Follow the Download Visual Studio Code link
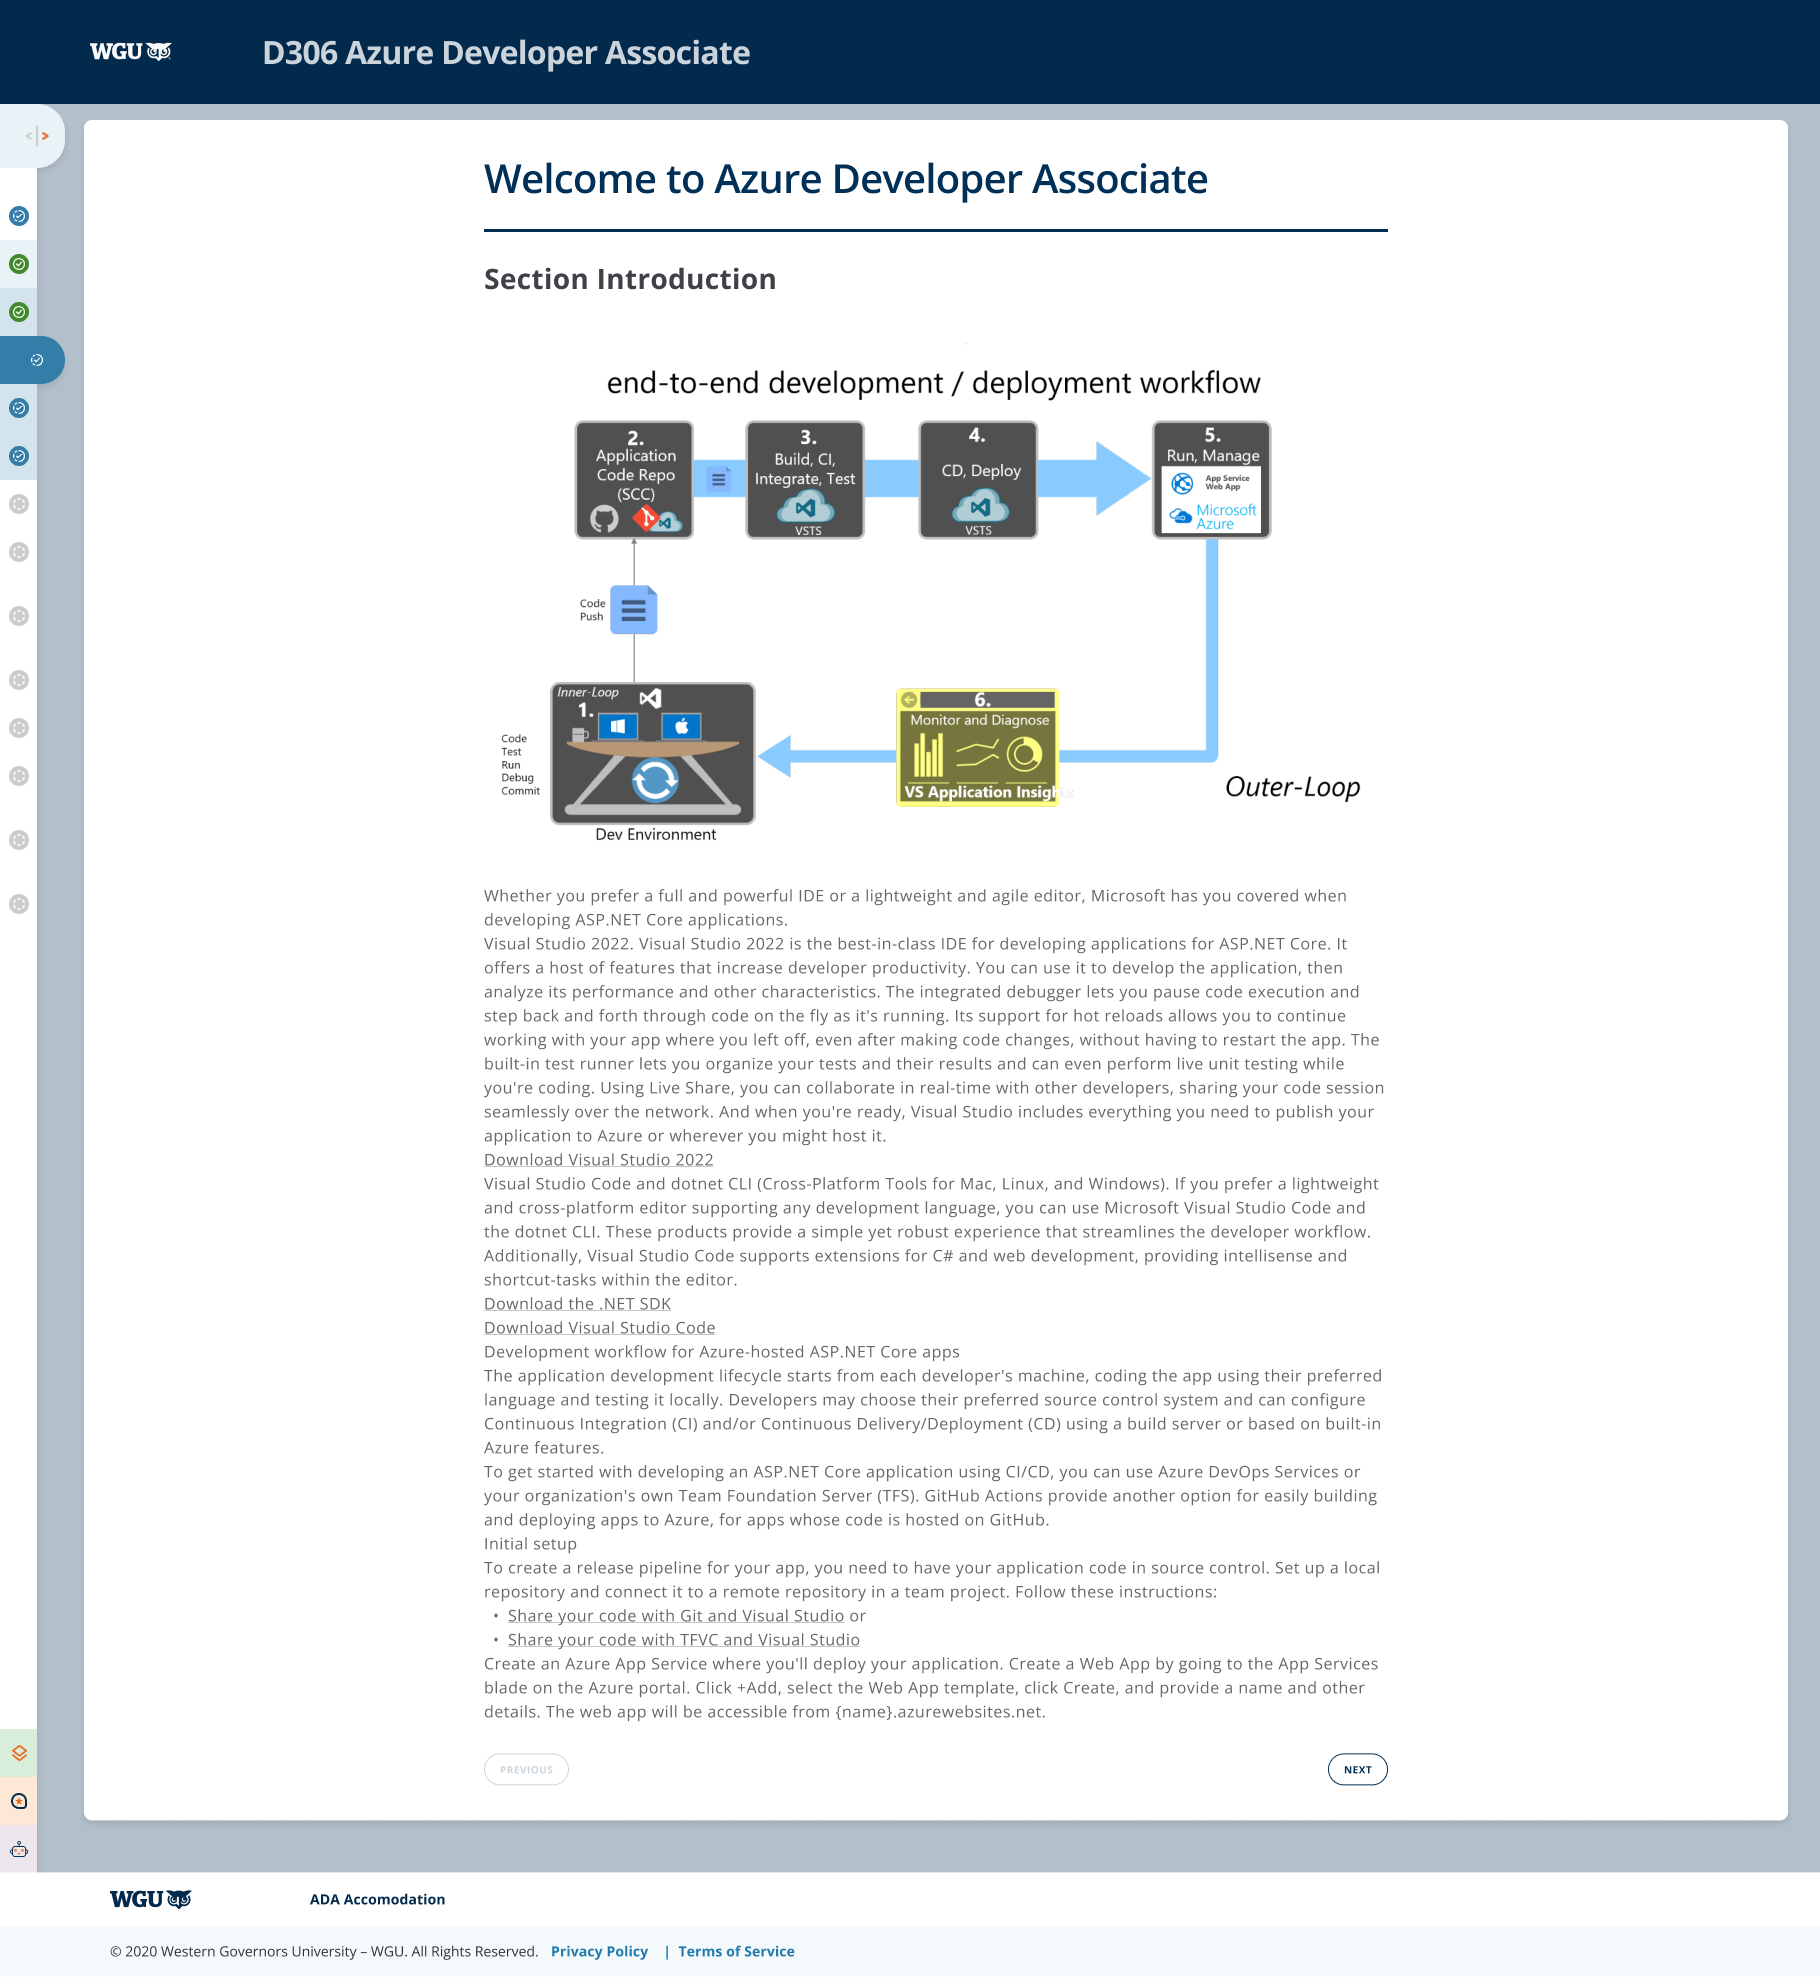The width and height of the screenshot is (1820, 1977). pos(600,1328)
